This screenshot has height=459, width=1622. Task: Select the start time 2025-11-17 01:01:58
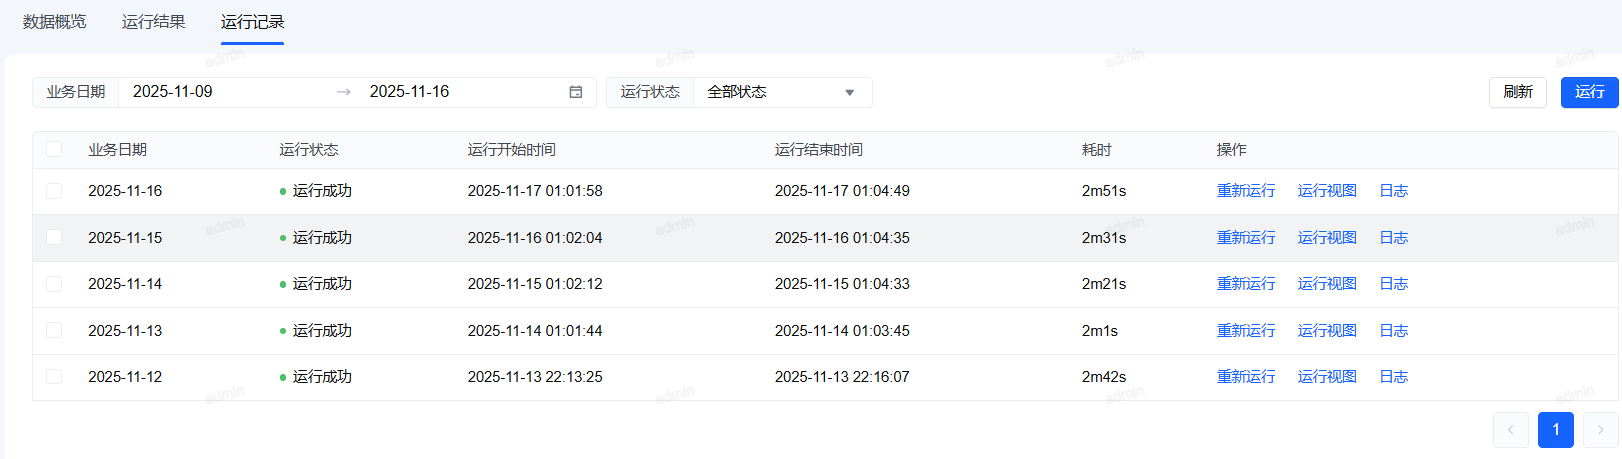coord(535,191)
